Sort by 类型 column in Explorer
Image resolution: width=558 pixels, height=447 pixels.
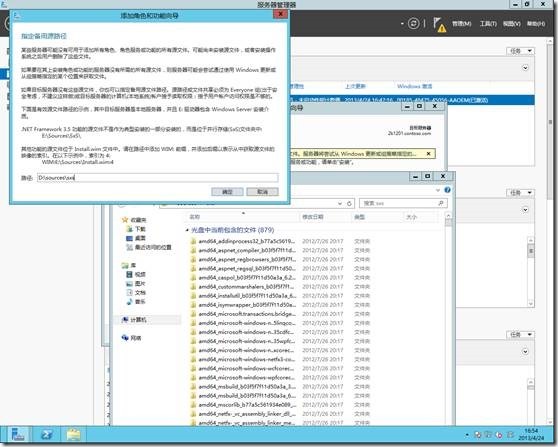[x=359, y=217]
